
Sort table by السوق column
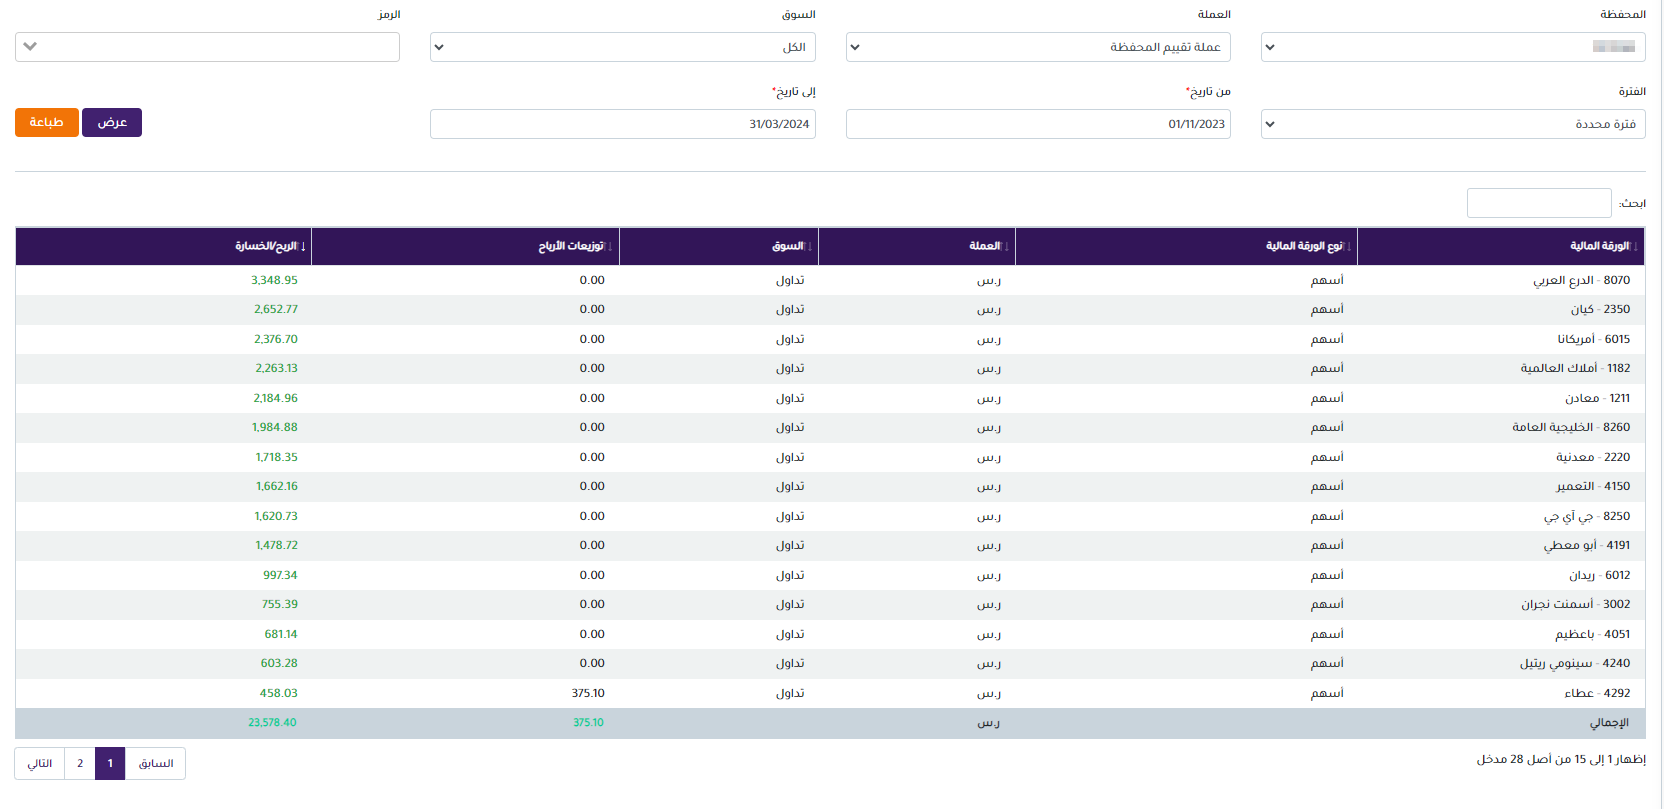pos(787,246)
